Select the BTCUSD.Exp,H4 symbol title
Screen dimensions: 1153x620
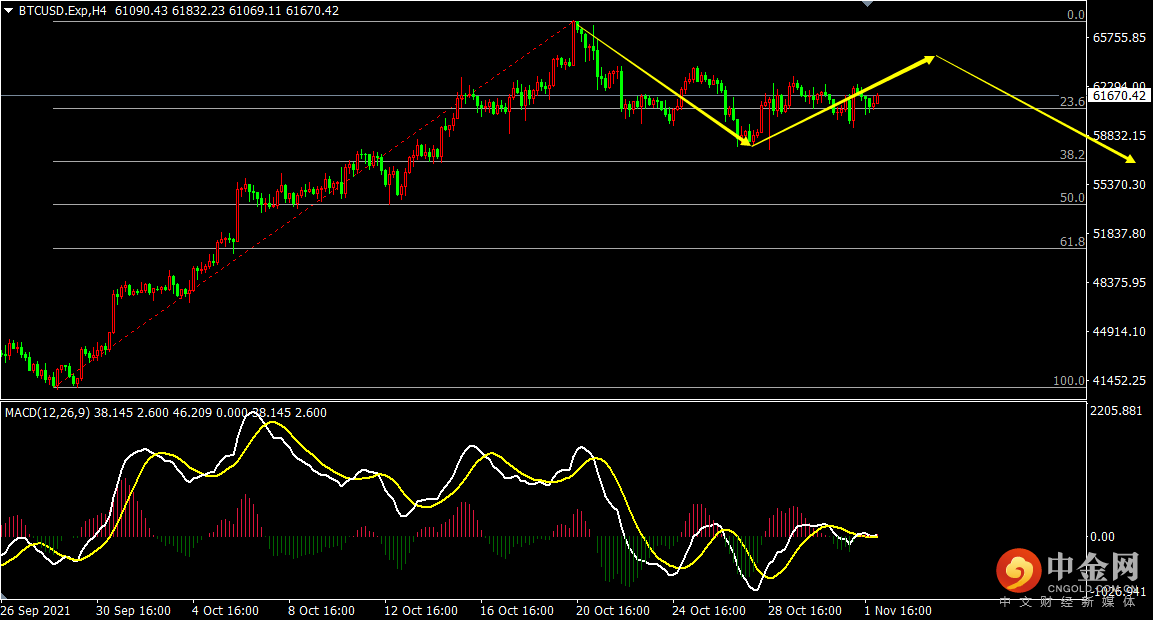point(63,11)
